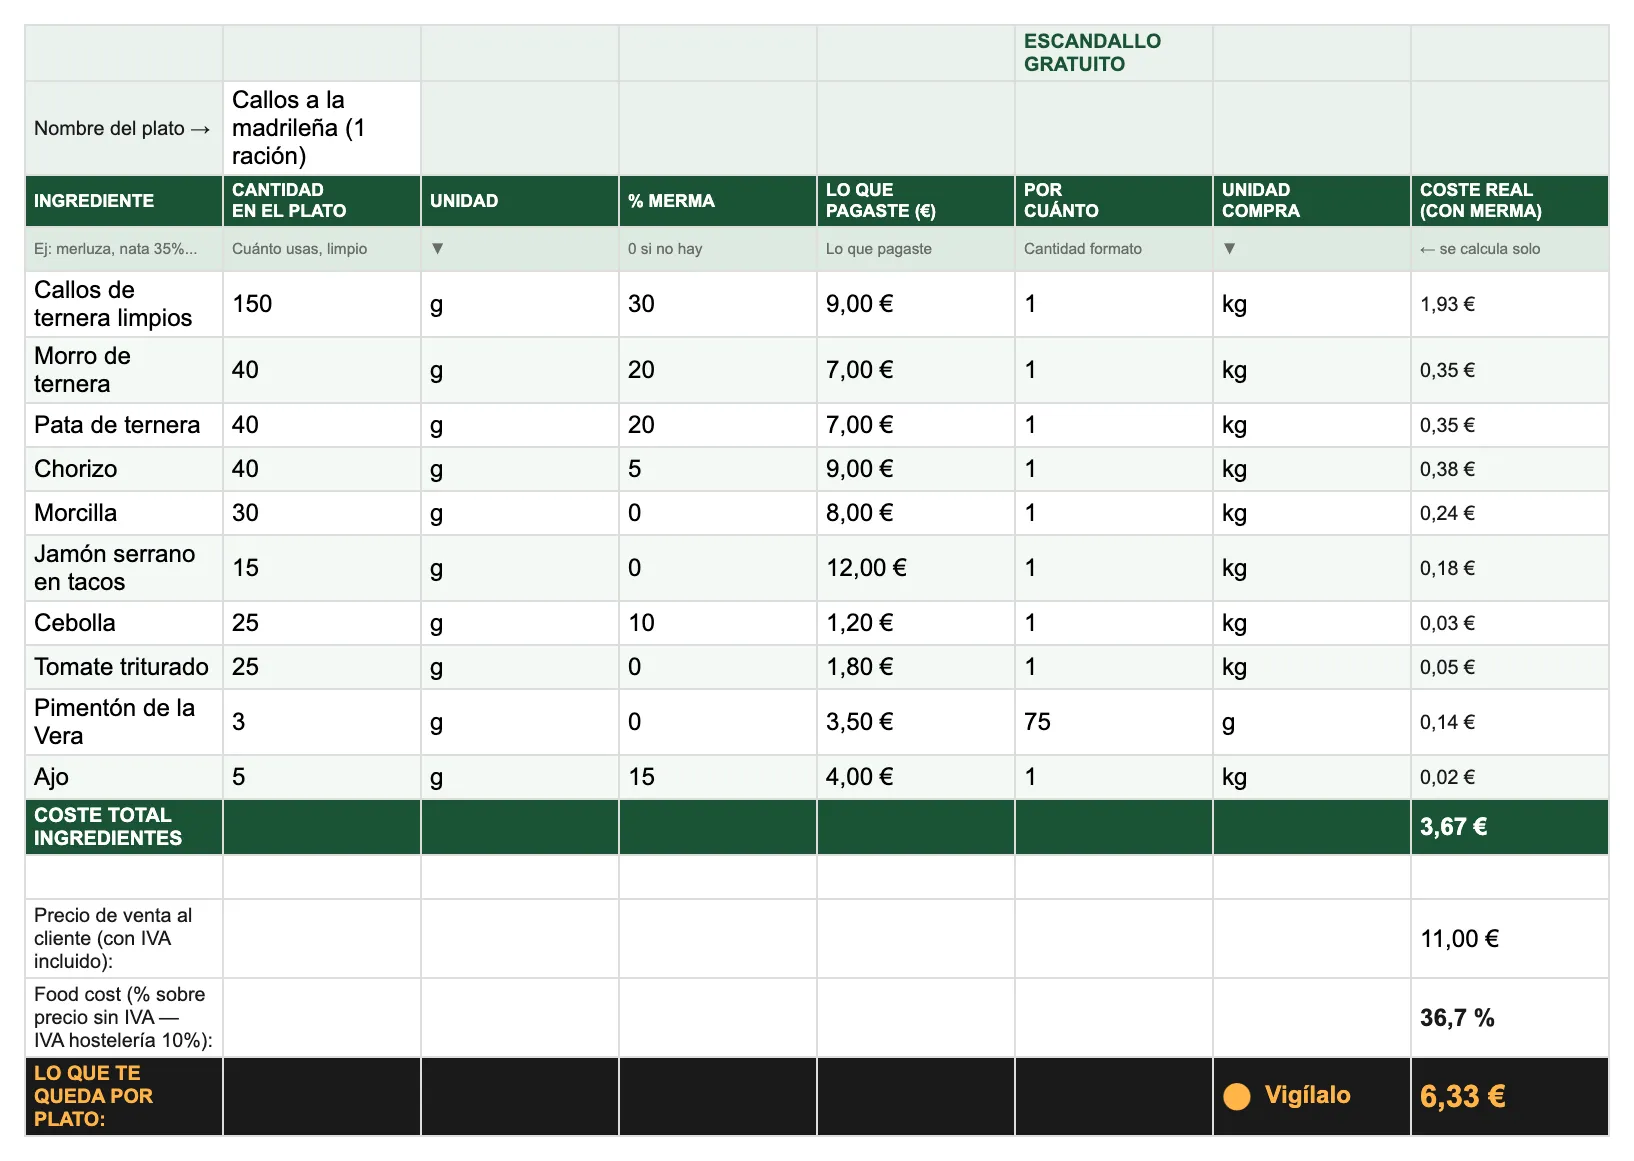Select the Cebolla ingredient cell
Viewport: 1634px width, 1161px height.
pyautogui.click(x=123, y=623)
